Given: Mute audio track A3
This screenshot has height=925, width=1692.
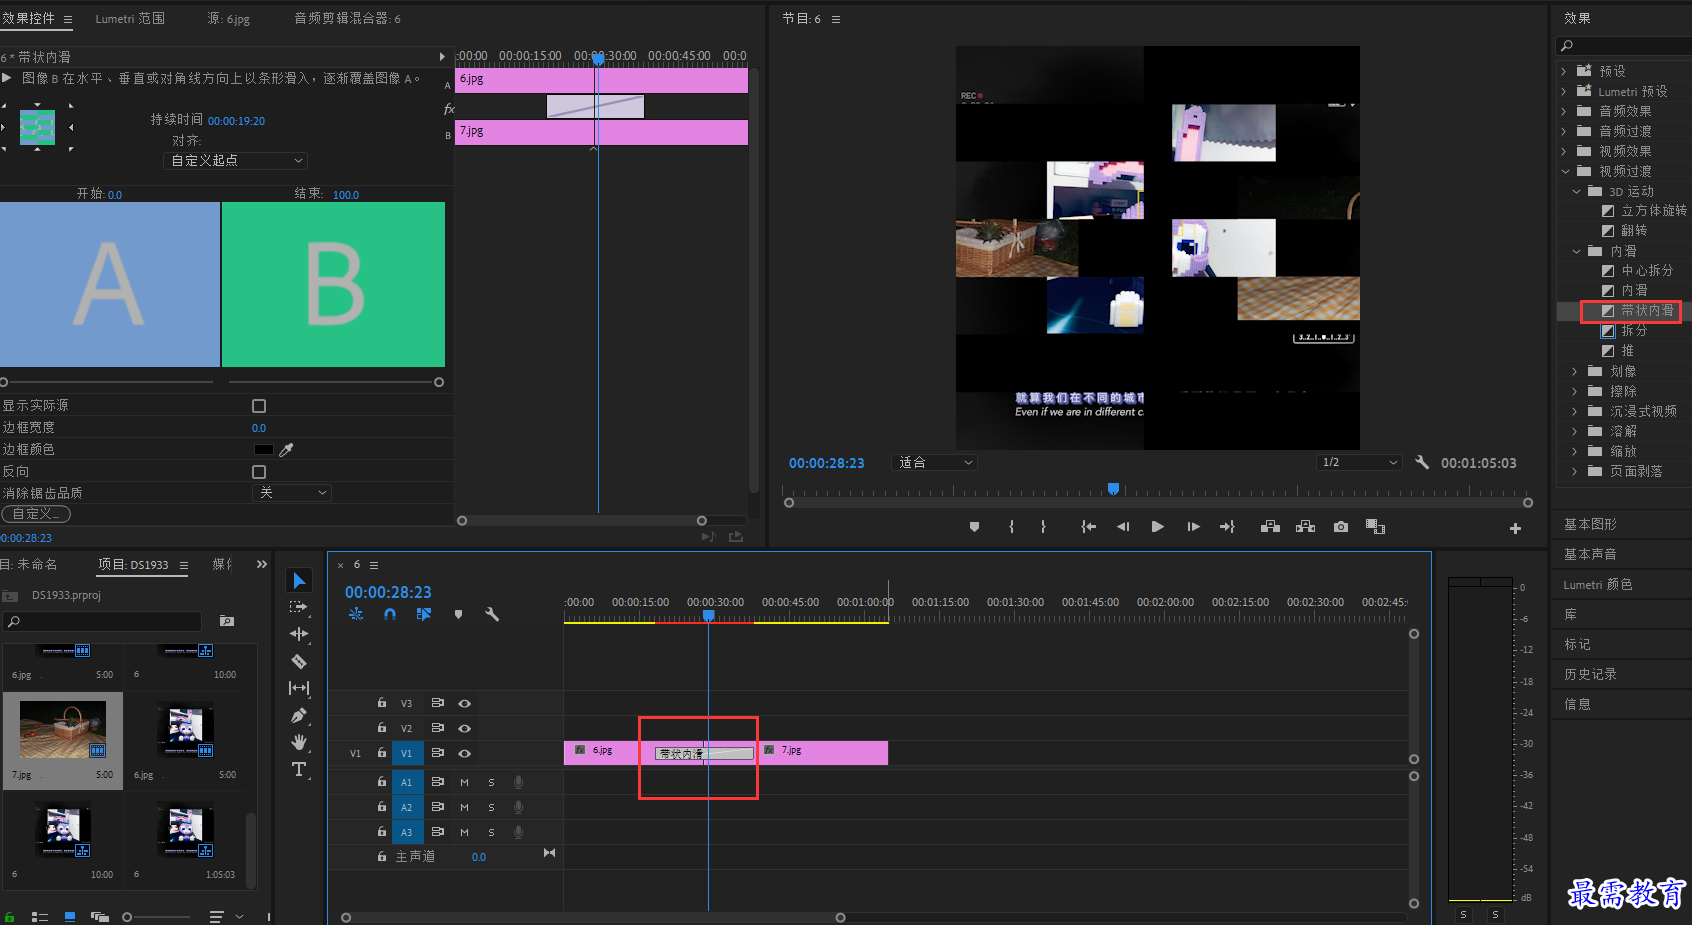Looking at the screenshot, I should click(x=464, y=832).
